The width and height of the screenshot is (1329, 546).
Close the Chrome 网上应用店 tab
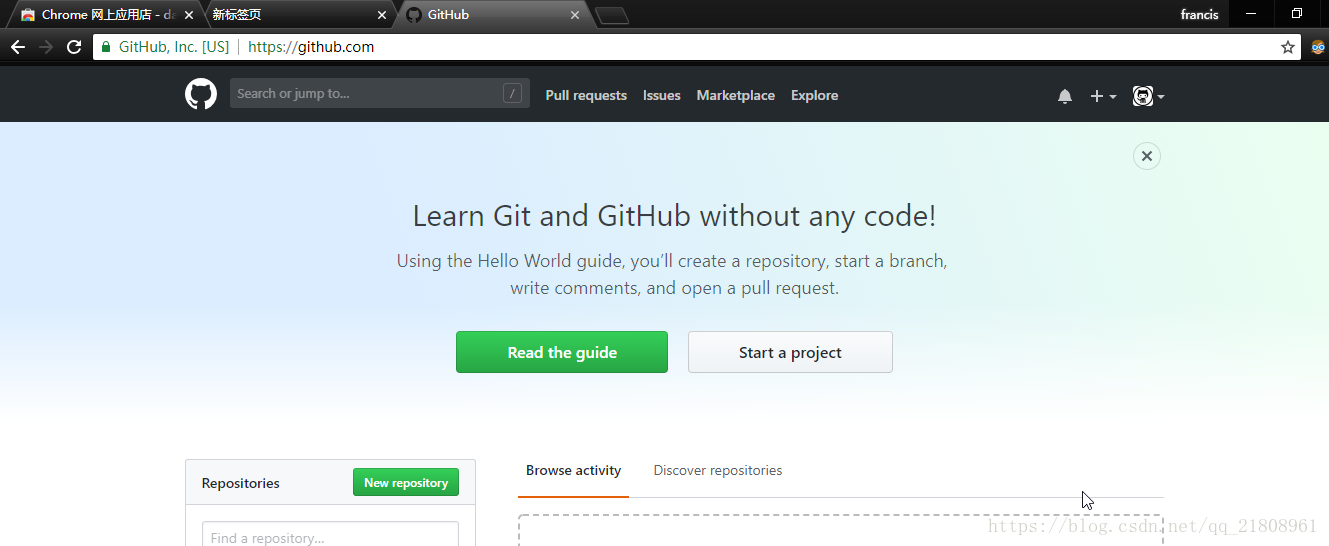click(188, 15)
